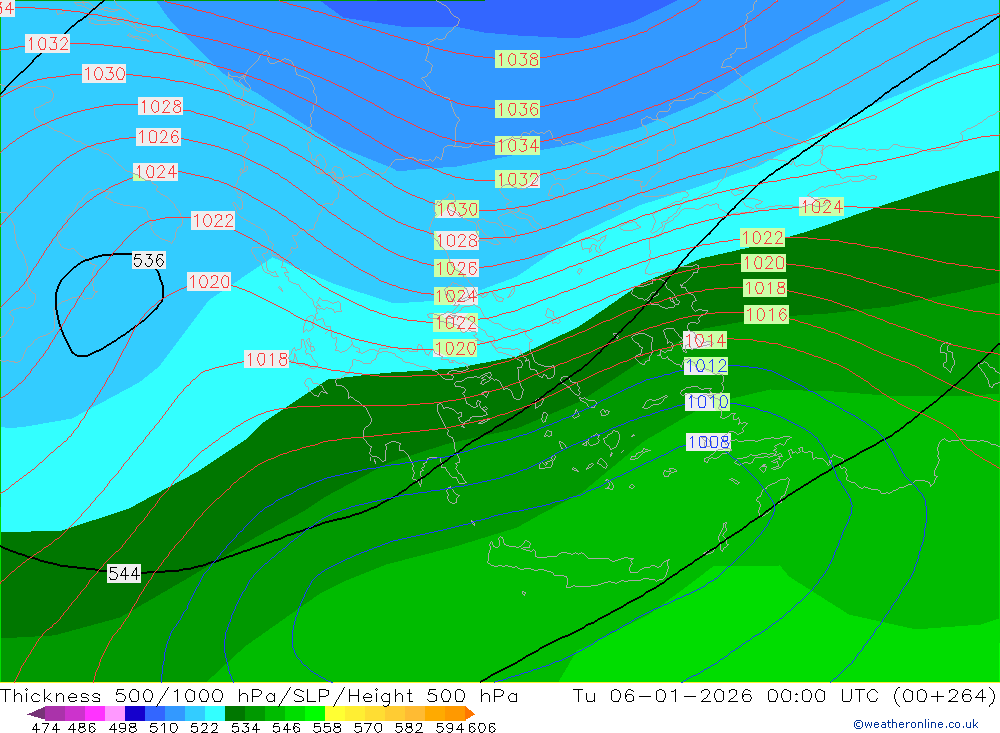
Task: Pick the bright magenta legend swatch
Action: 93,713
